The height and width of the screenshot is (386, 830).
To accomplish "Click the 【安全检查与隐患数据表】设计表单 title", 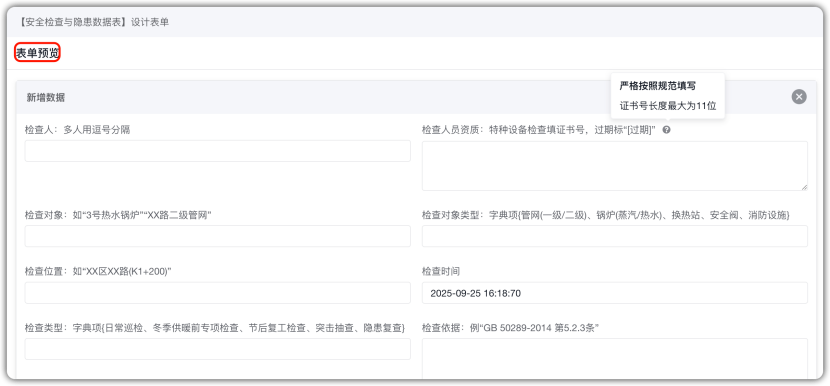I will (93, 23).
